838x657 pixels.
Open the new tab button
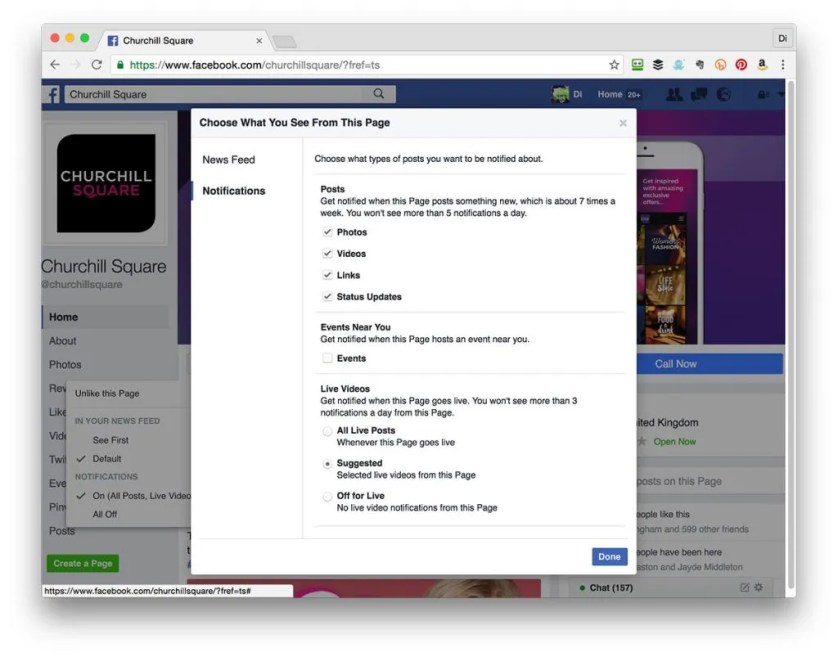coord(284,42)
